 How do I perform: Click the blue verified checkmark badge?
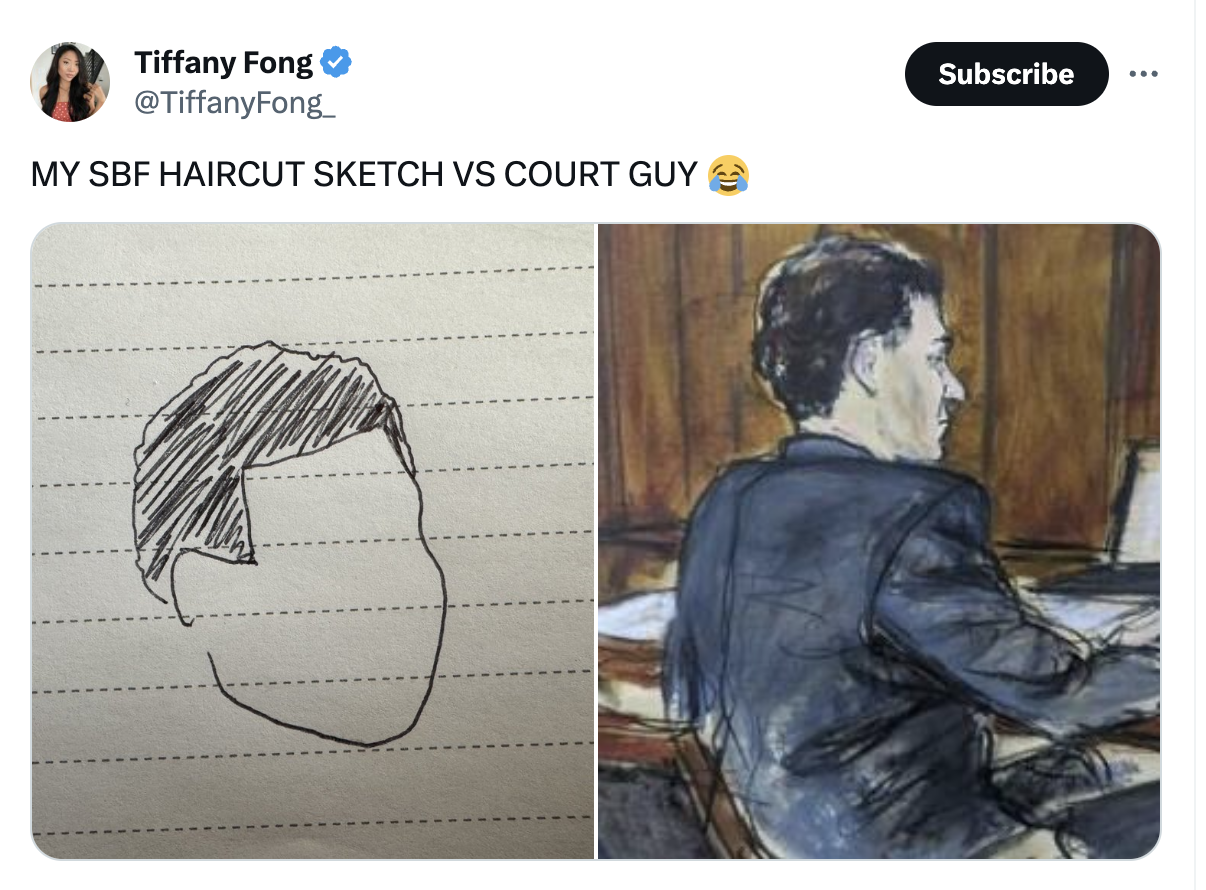tap(335, 63)
